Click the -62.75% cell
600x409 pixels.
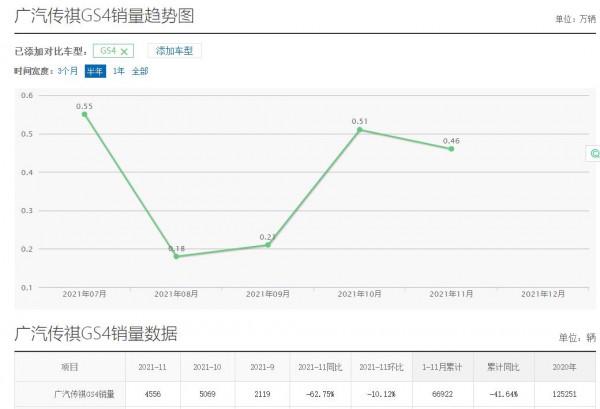320,394
